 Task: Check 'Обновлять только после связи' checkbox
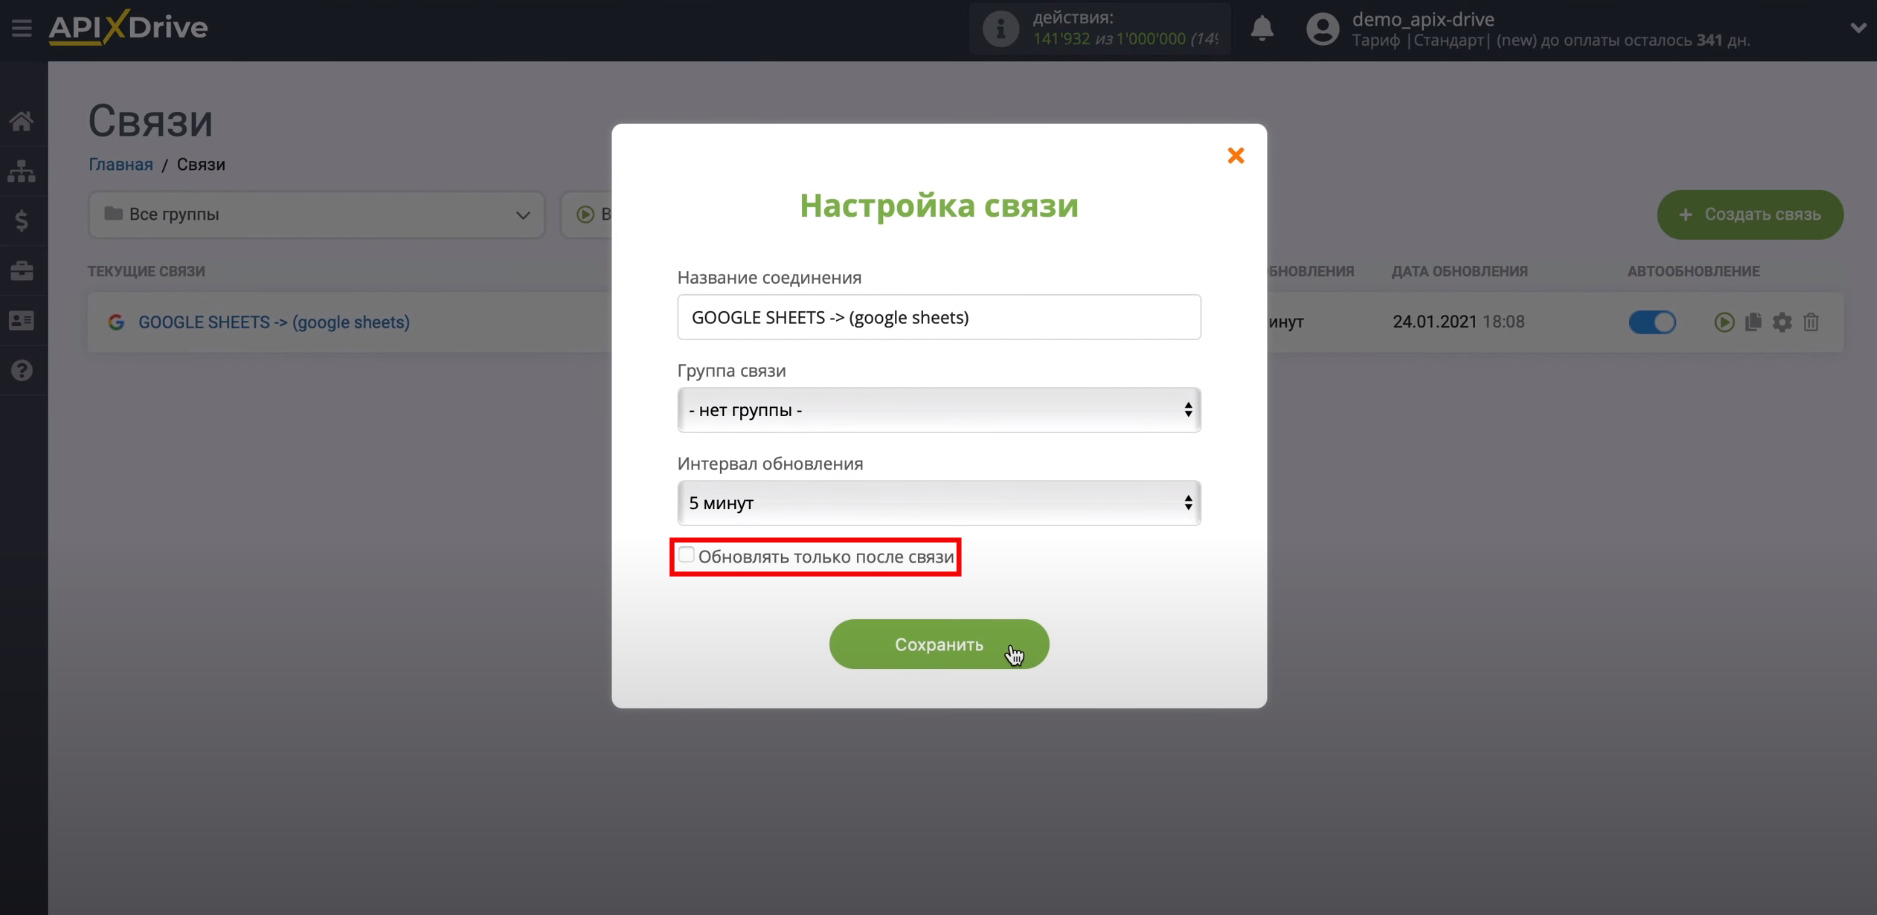tap(687, 555)
